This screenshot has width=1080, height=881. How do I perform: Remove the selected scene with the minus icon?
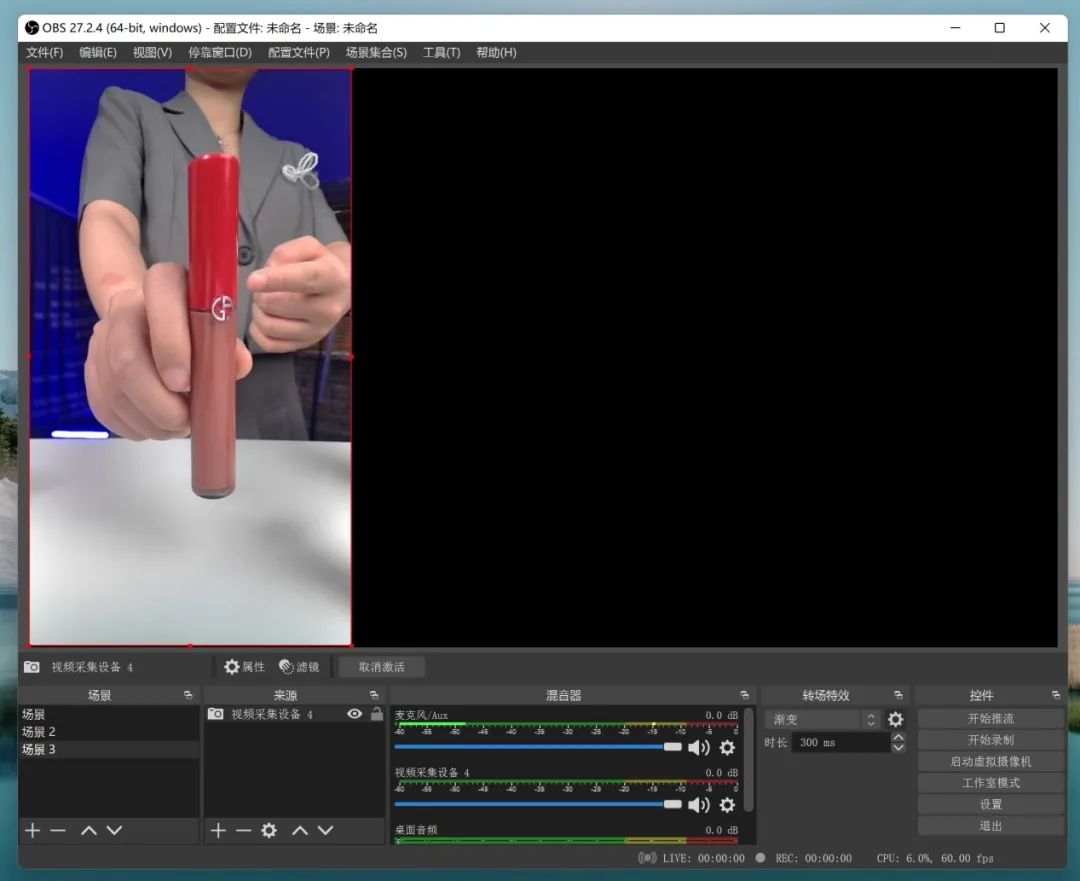tap(58, 831)
